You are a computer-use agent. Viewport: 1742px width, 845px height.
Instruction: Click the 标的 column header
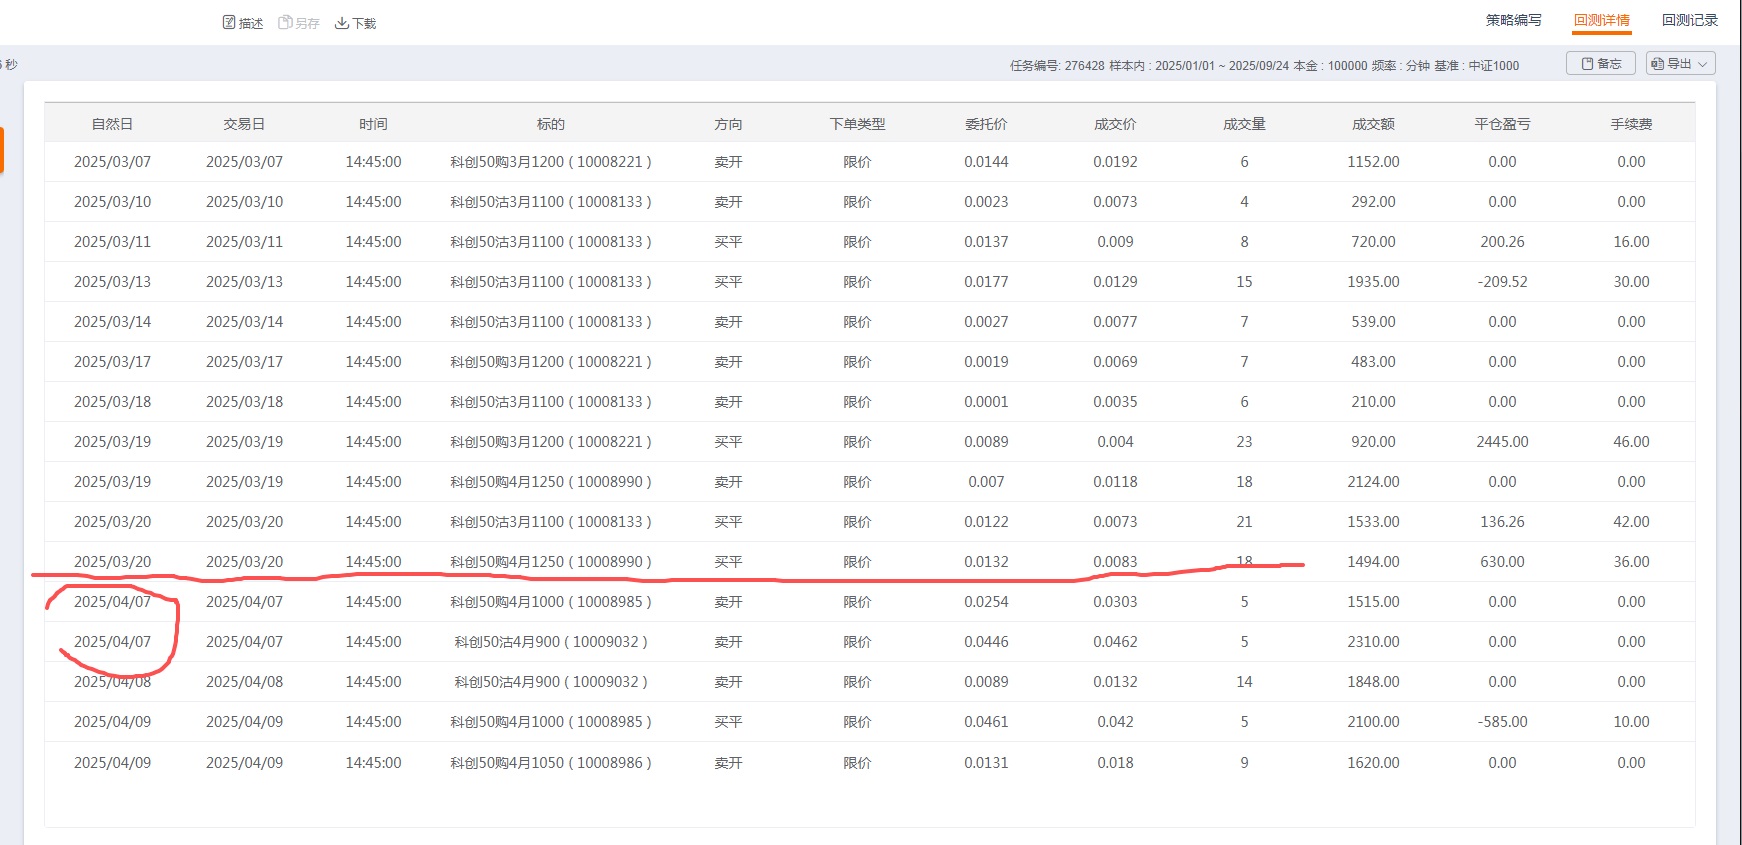(551, 124)
